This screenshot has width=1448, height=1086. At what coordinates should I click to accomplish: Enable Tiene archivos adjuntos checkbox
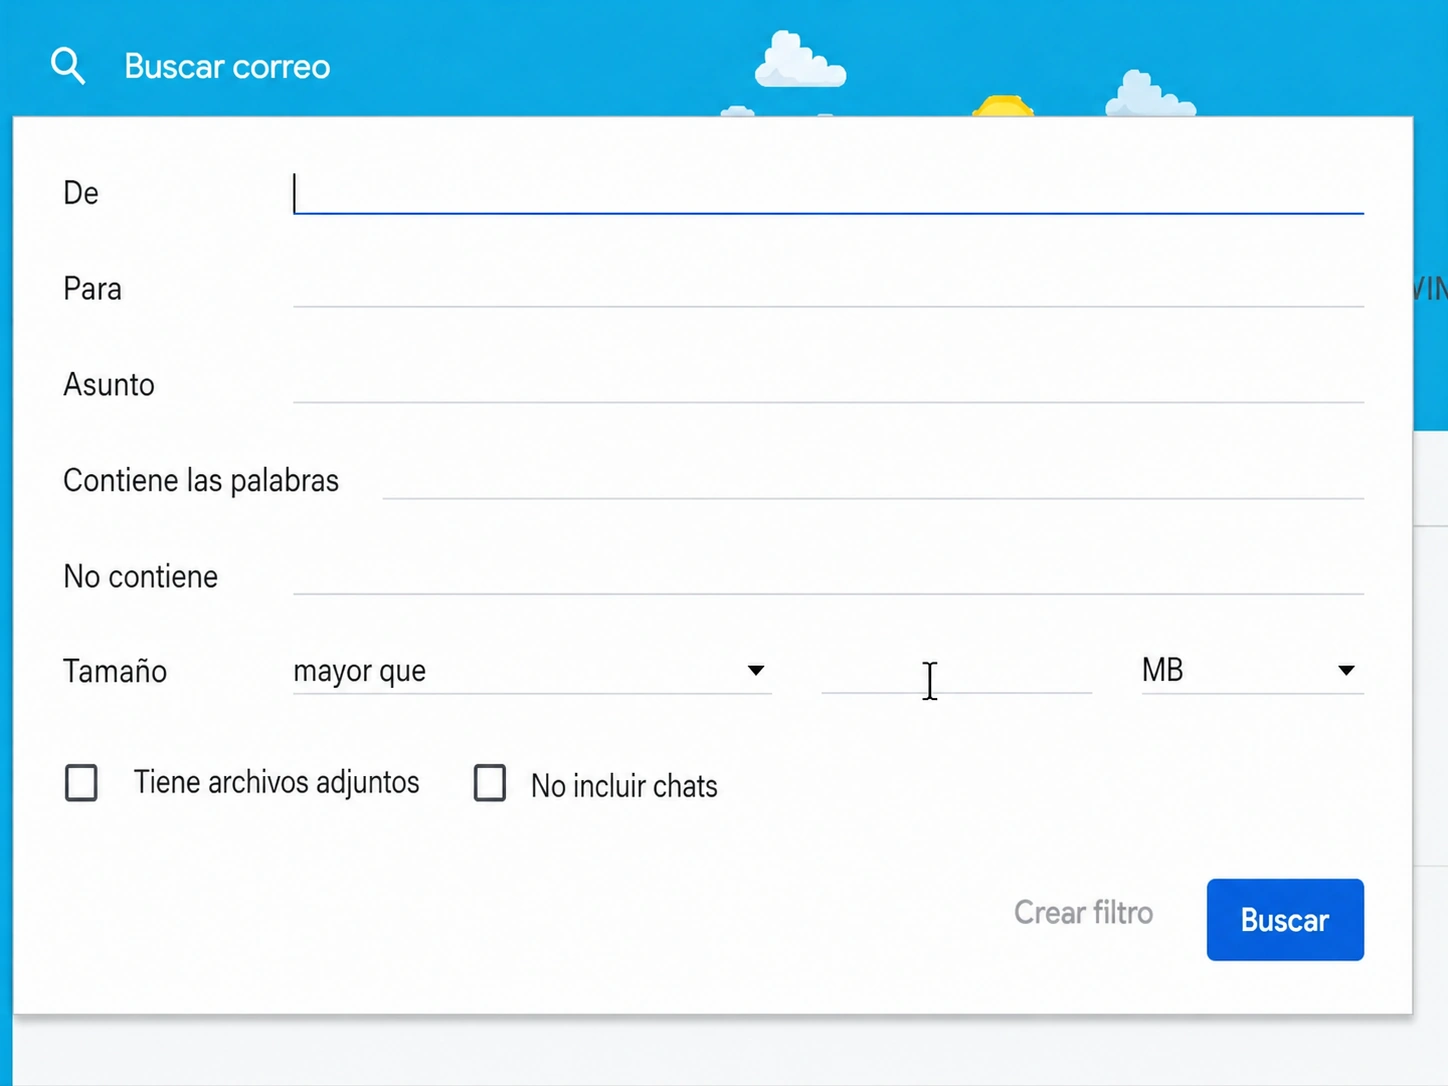tap(81, 783)
